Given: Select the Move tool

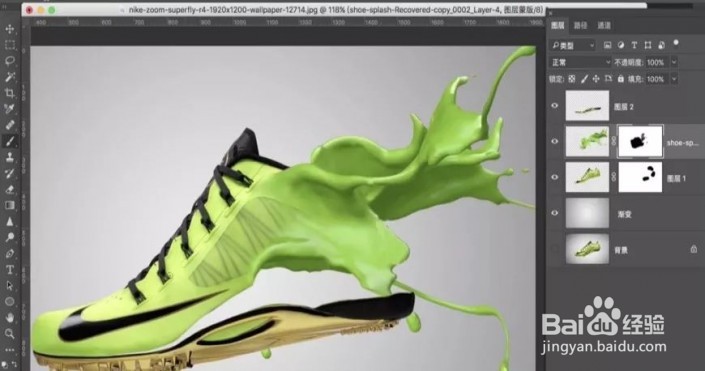Looking at the screenshot, I should [x=9, y=29].
